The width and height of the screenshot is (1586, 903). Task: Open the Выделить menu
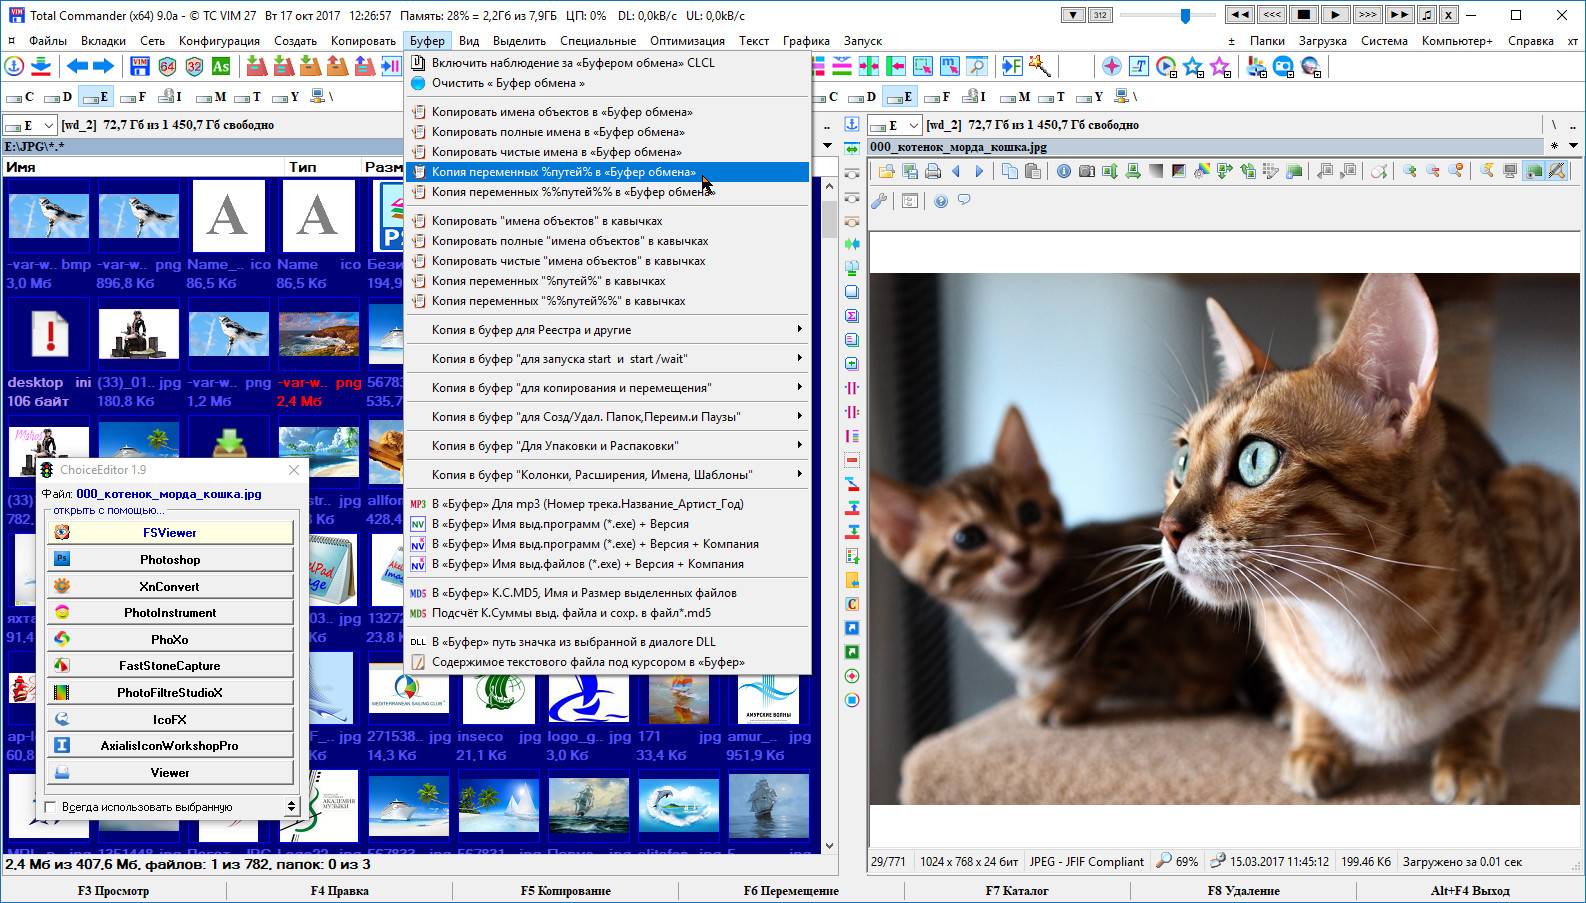[519, 41]
